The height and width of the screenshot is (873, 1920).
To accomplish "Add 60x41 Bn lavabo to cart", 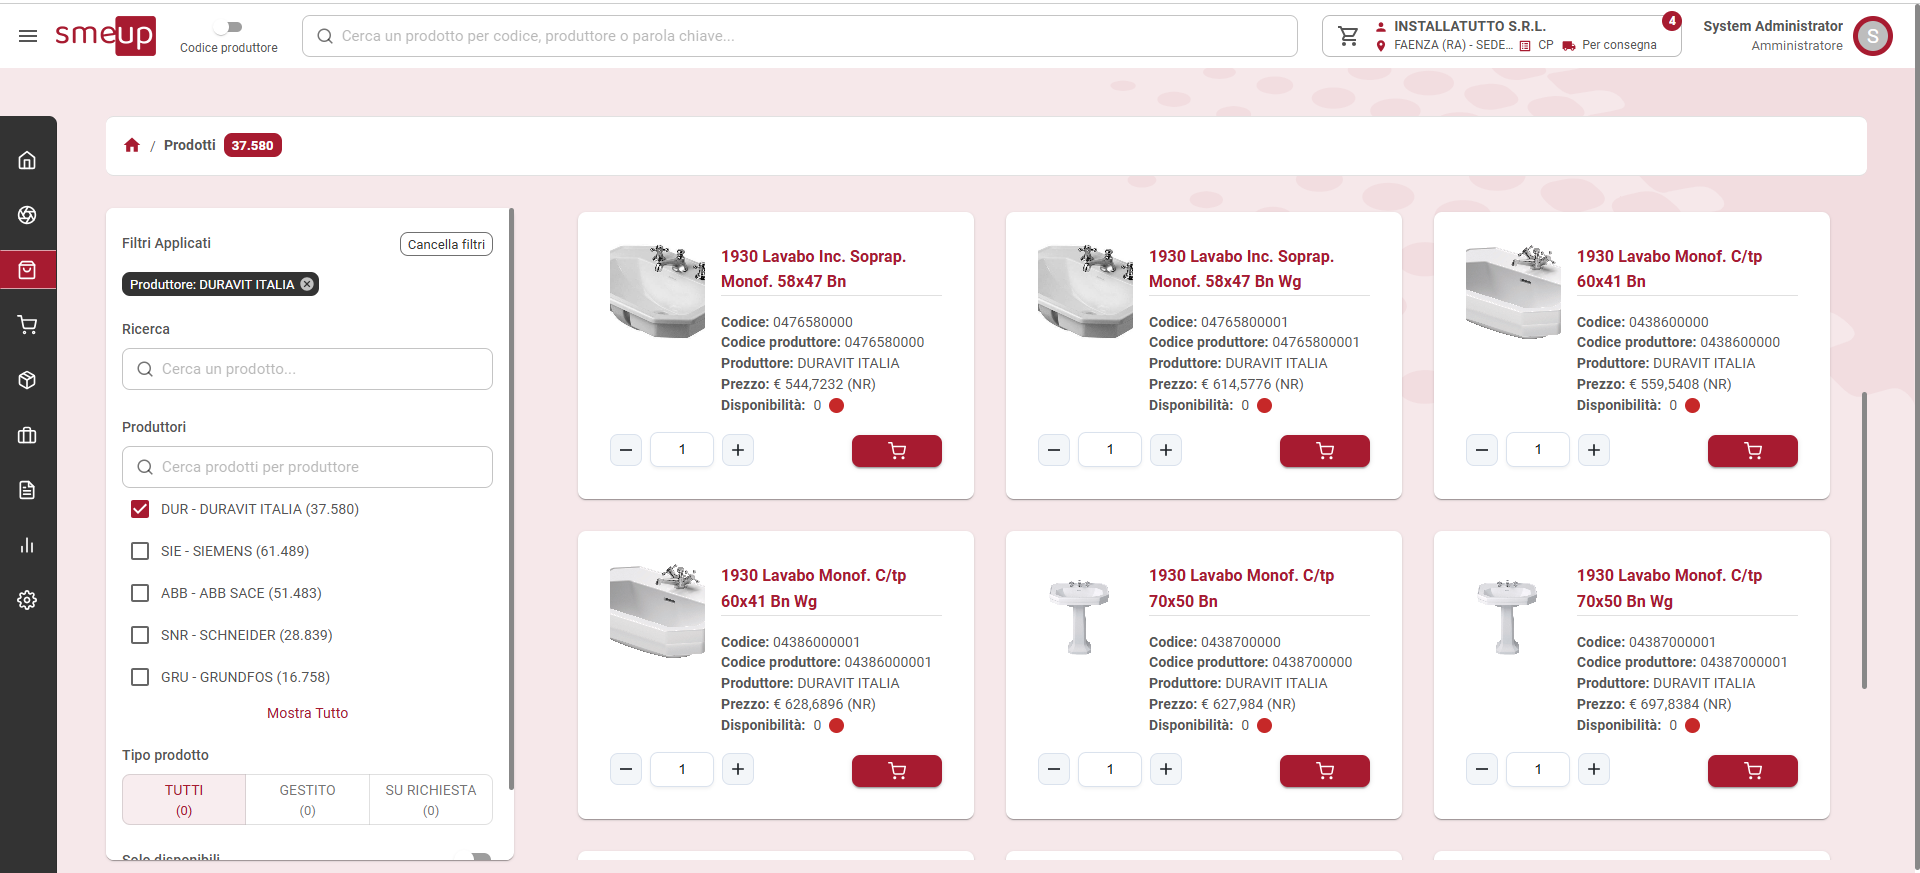I will coord(1753,451).
